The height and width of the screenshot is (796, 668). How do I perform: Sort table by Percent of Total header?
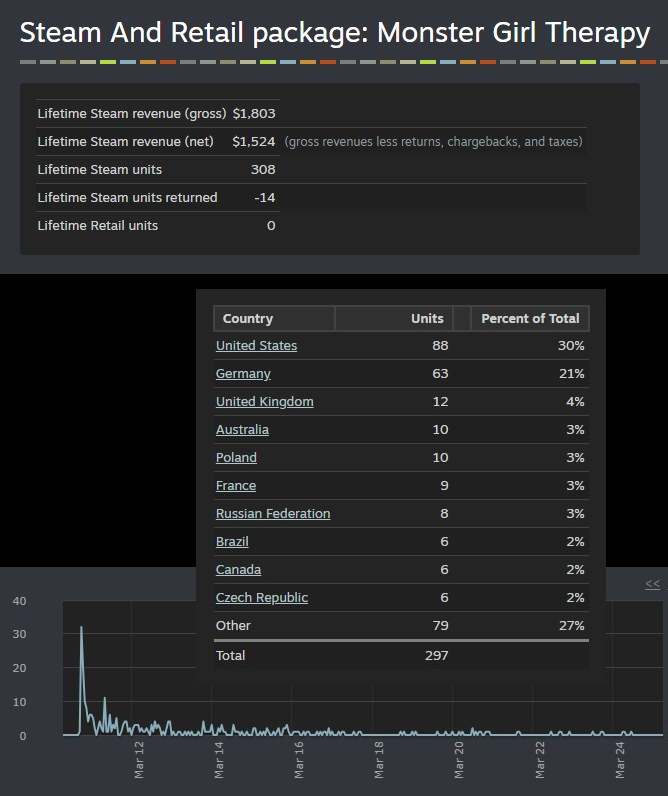coord(530,318)
